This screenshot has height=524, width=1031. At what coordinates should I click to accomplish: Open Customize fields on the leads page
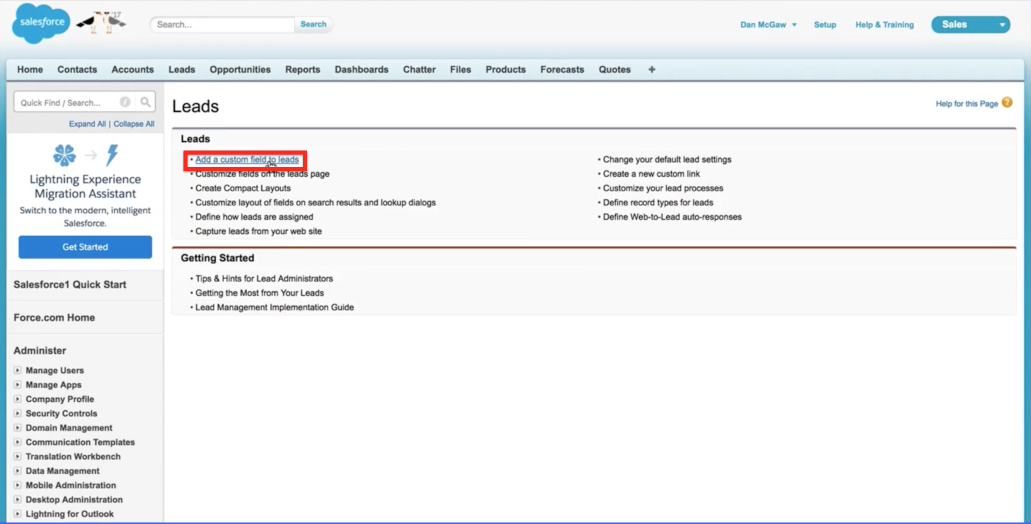pos(262,174)
